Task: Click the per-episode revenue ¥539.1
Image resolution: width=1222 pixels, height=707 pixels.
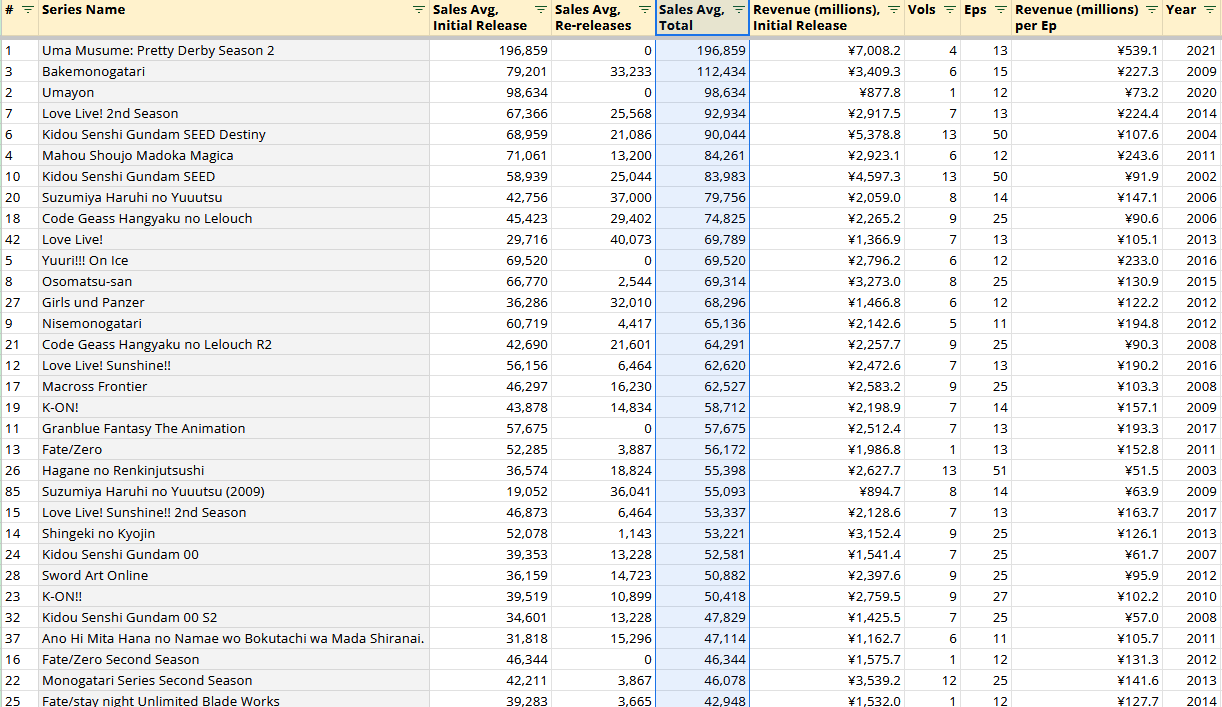Action: 1087,50
